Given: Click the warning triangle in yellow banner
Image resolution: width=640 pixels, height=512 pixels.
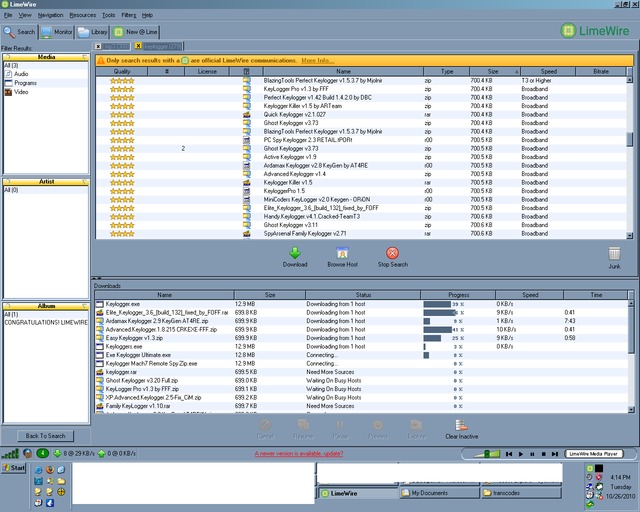Looking at the screenshot, I should 101,60.
